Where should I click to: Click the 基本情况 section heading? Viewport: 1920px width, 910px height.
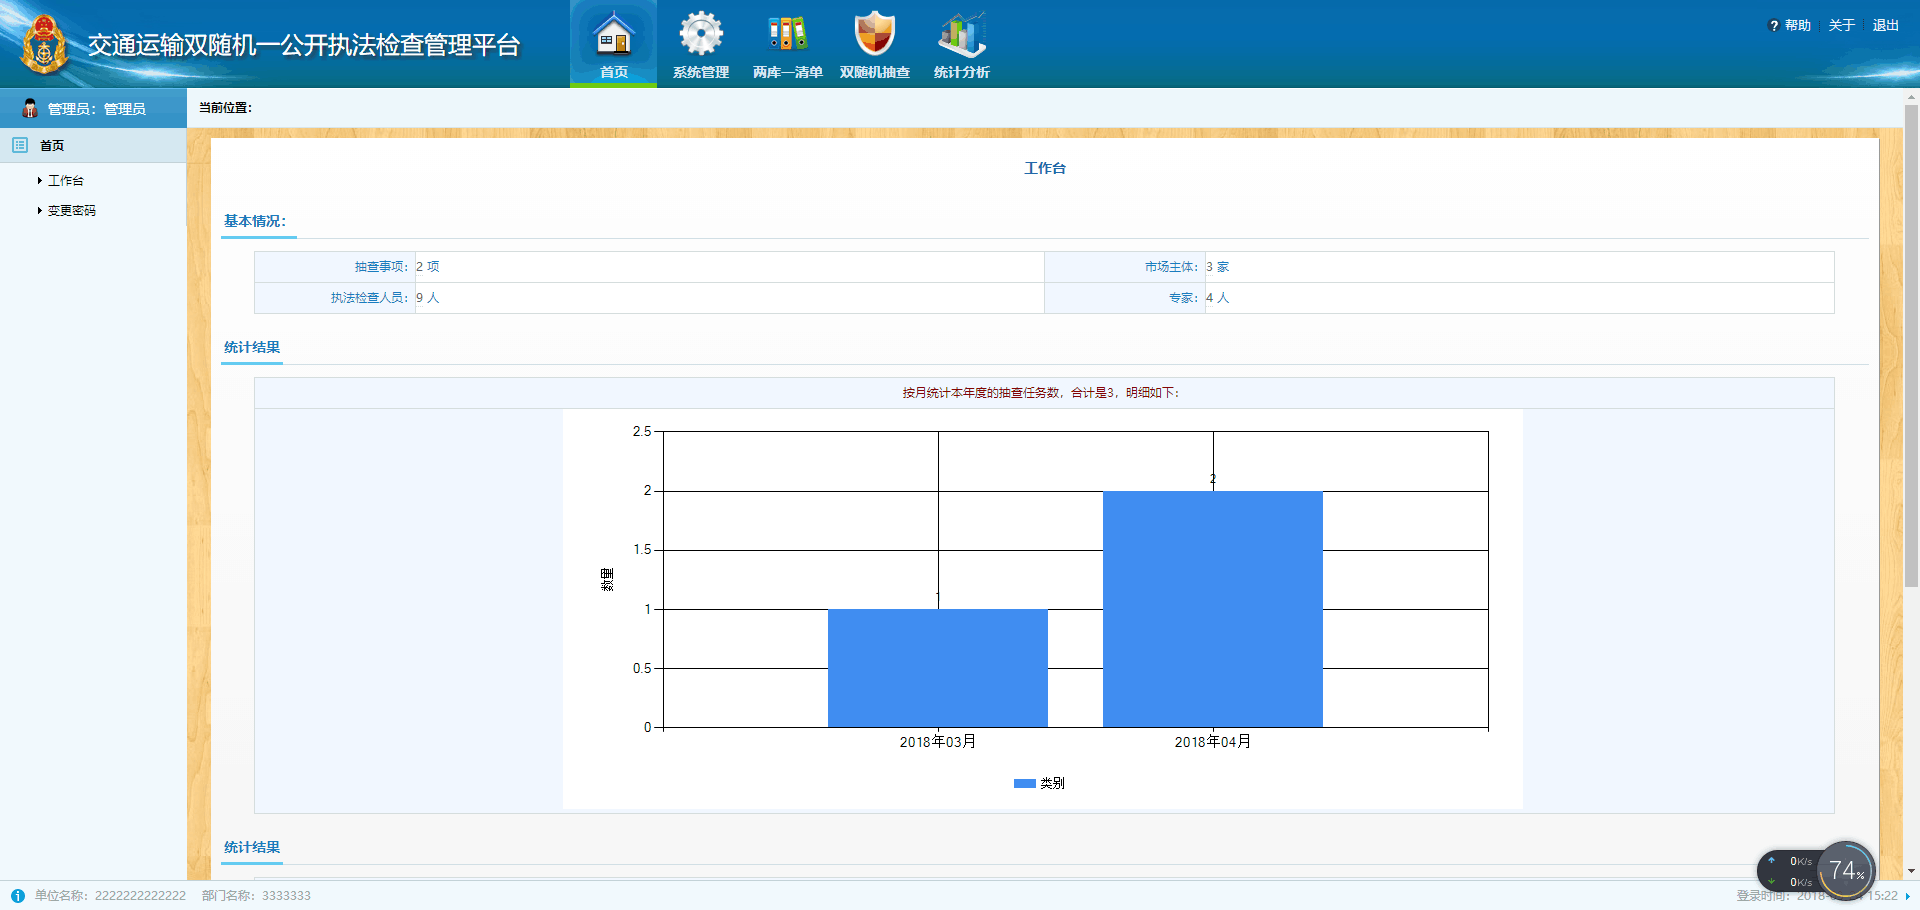click(x=255, y=221)
